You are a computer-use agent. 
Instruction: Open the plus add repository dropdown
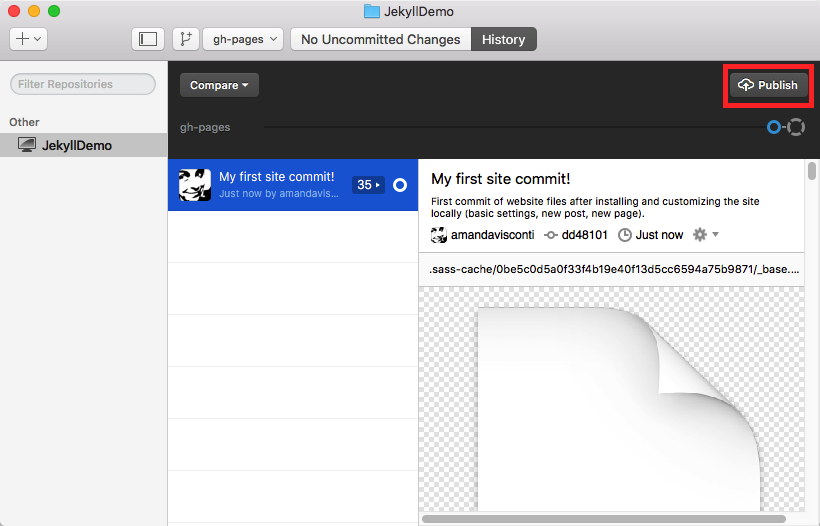click(28, 39)
